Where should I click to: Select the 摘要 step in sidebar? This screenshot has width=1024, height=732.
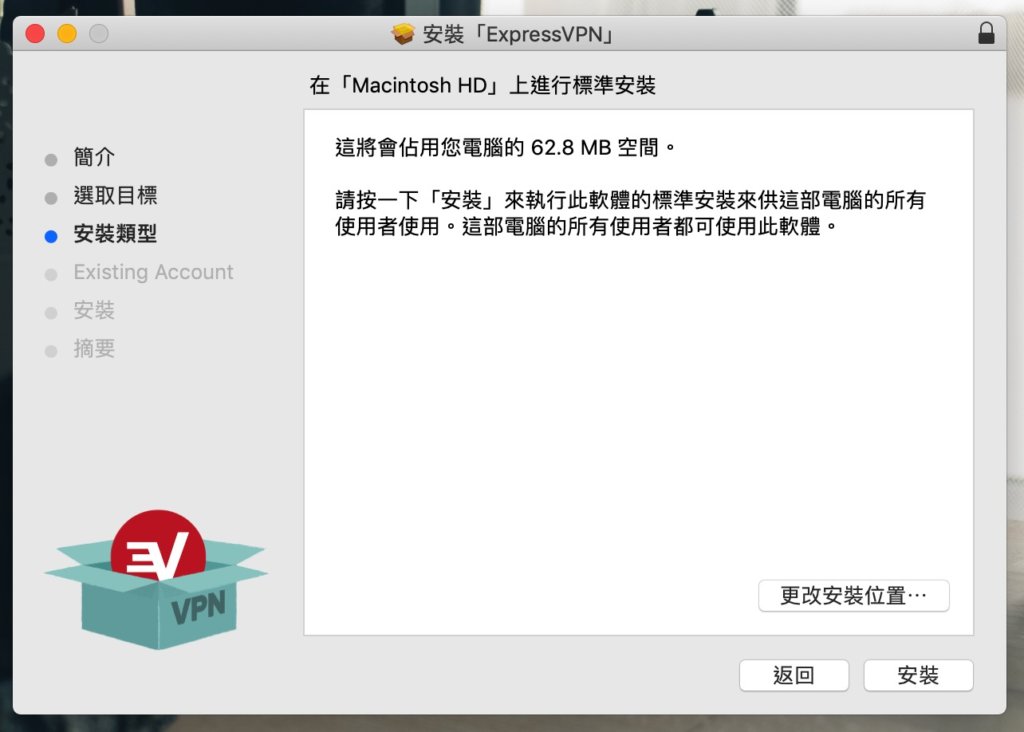tap(94, 349)
